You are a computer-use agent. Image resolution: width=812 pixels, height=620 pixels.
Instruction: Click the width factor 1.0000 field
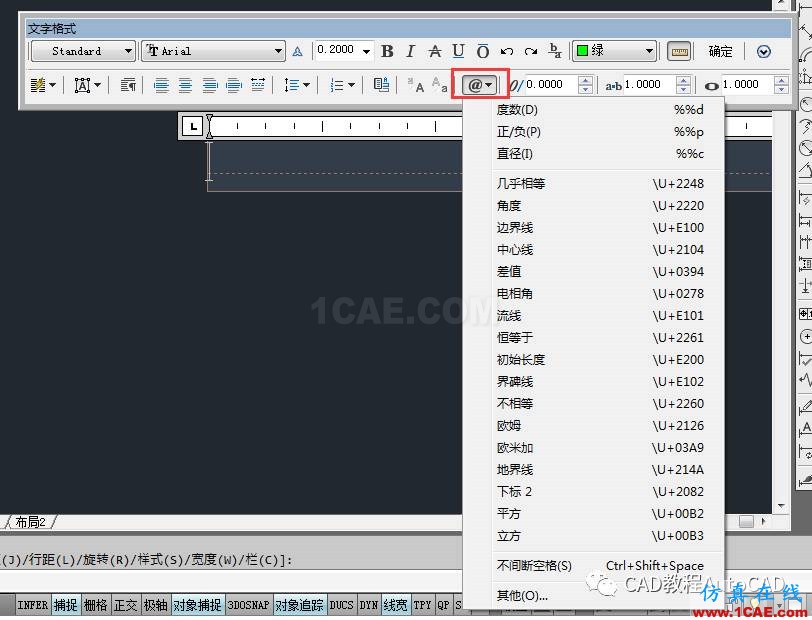point(747,84)
